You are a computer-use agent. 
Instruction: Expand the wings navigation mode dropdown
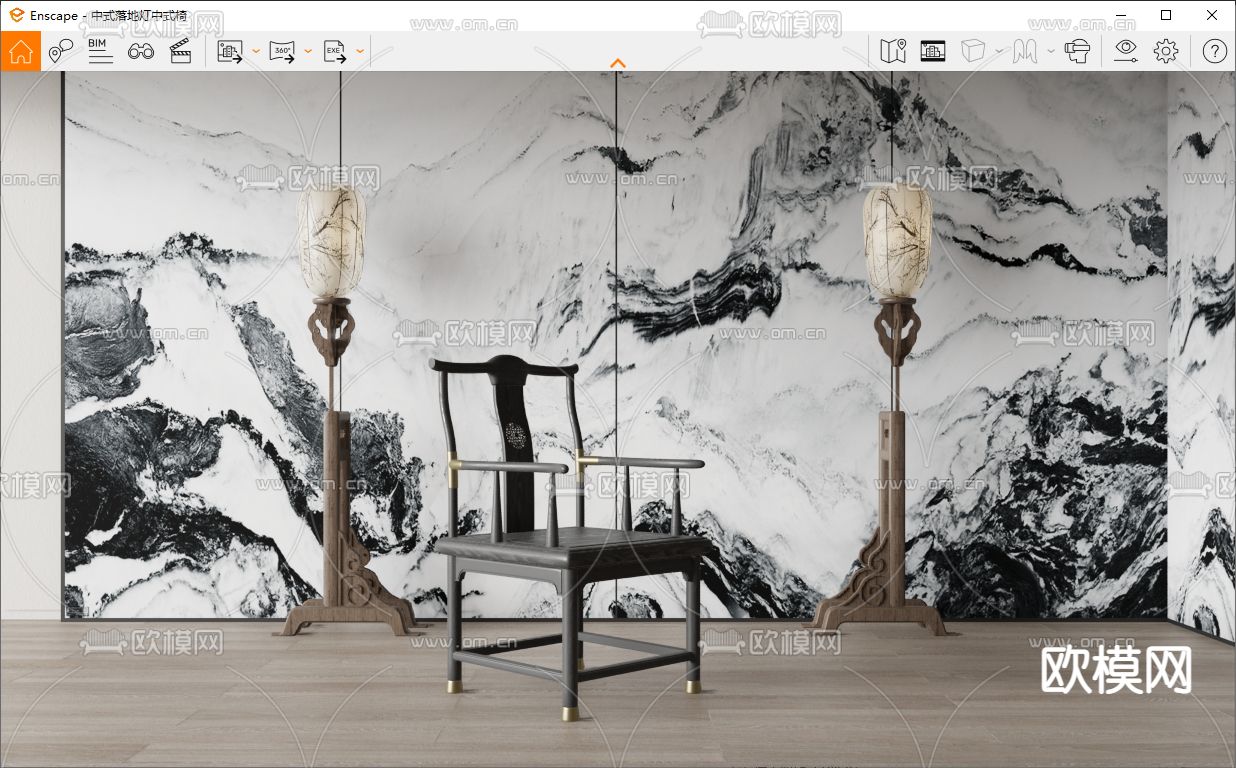(x=1051, y=51)
